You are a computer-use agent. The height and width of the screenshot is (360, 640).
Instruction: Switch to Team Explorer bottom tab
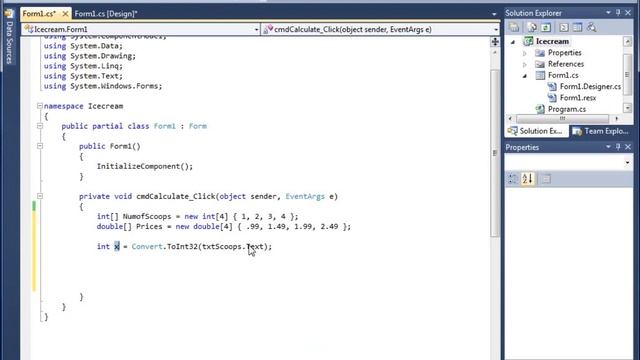click(600, 131)
